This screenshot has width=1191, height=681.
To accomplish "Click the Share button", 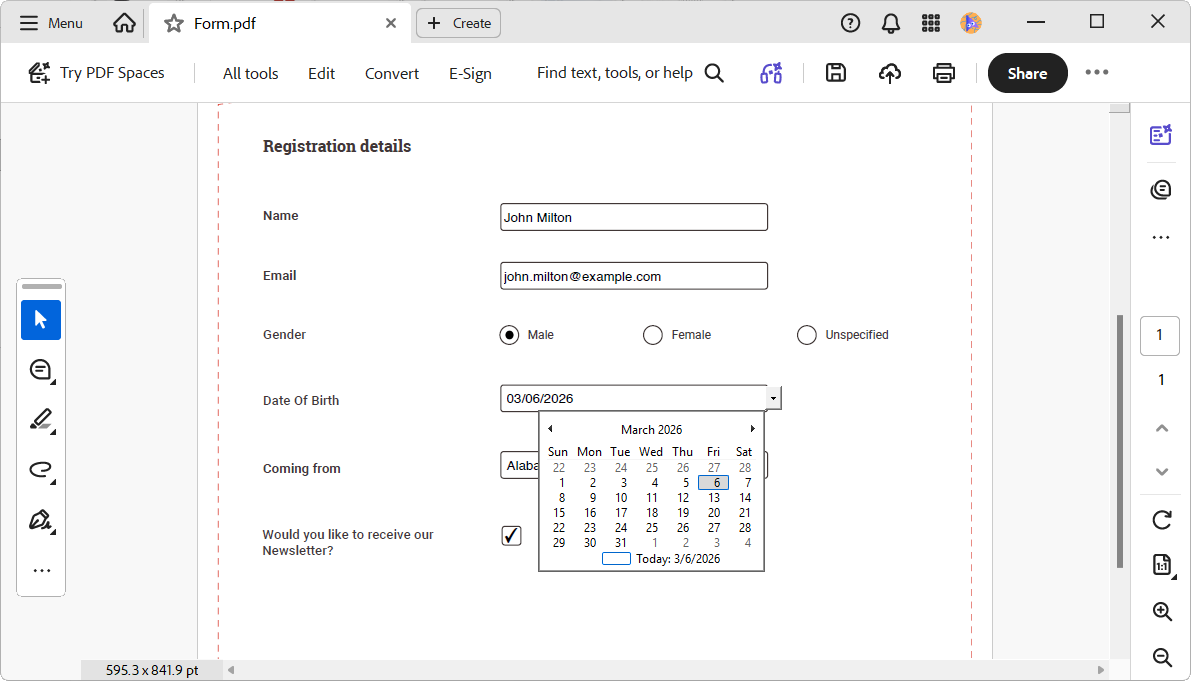I will tap(1027, 73).
